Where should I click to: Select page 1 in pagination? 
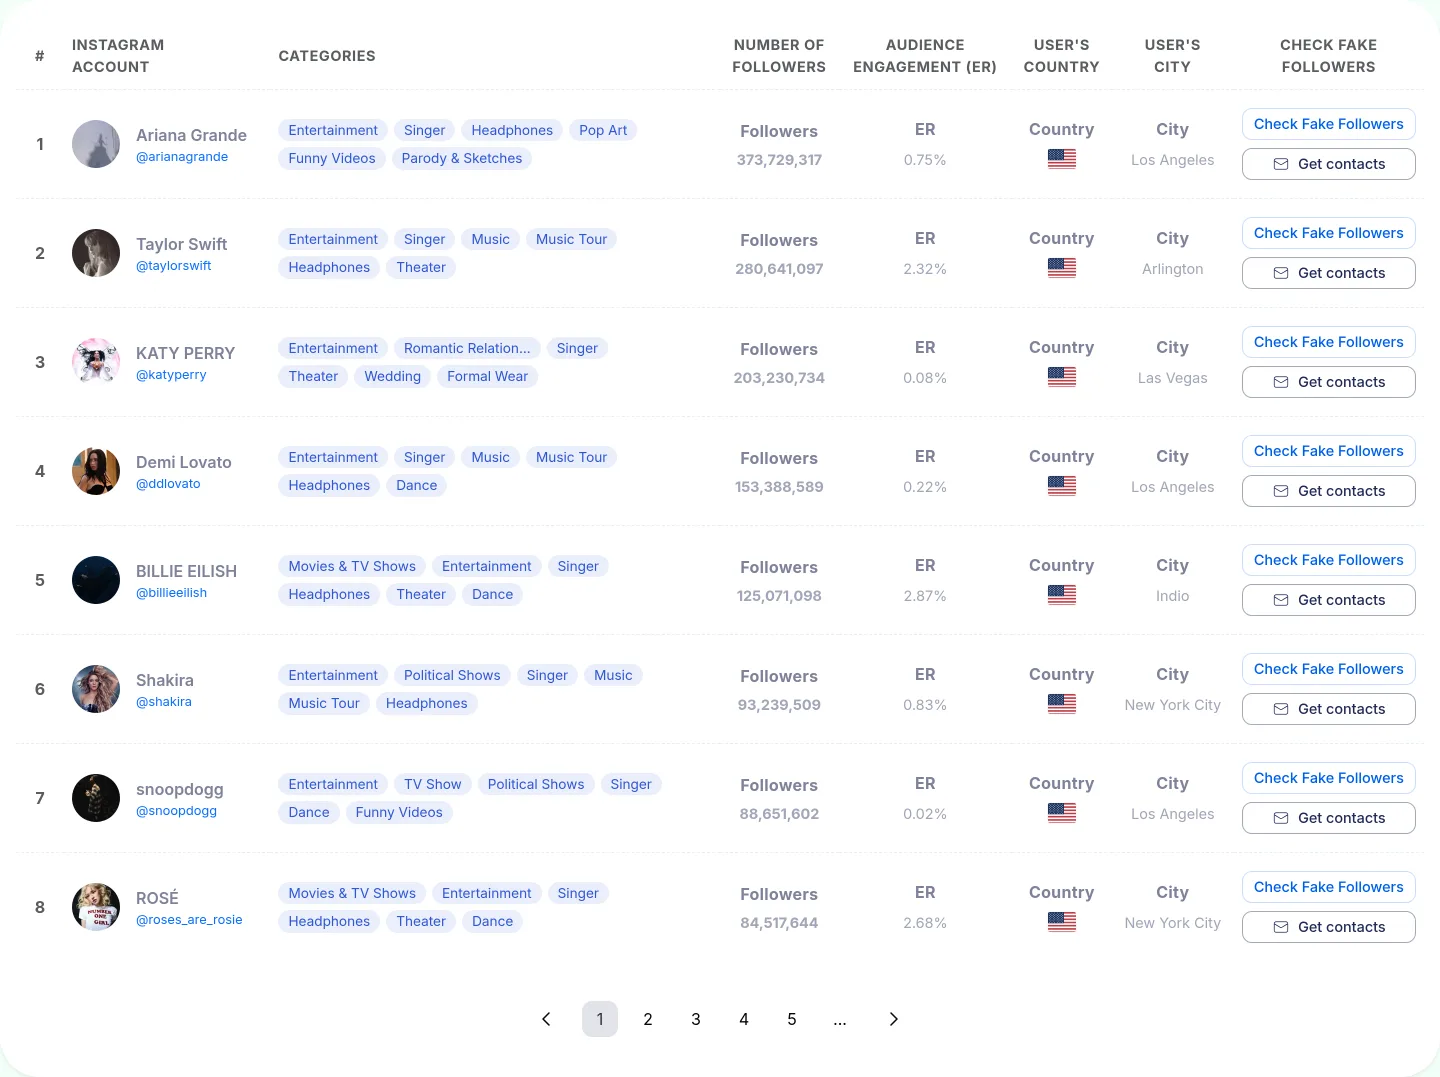click(x=600, y=1019)
